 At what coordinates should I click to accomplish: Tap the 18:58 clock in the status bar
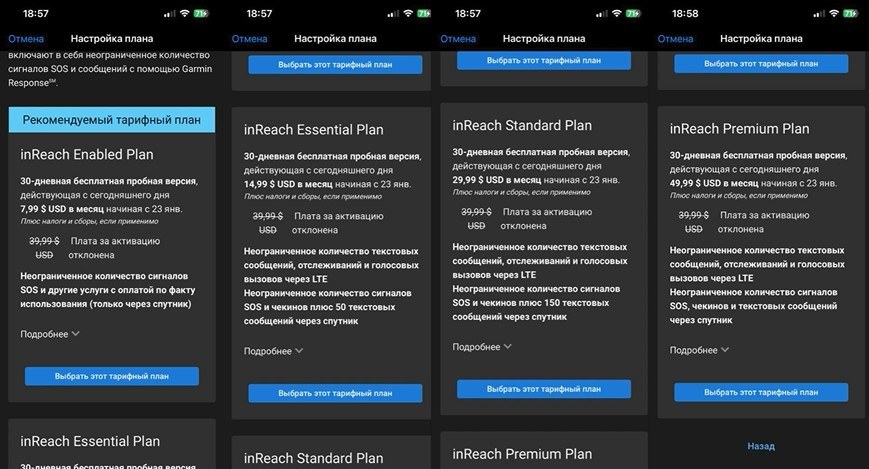pos(686,14)
